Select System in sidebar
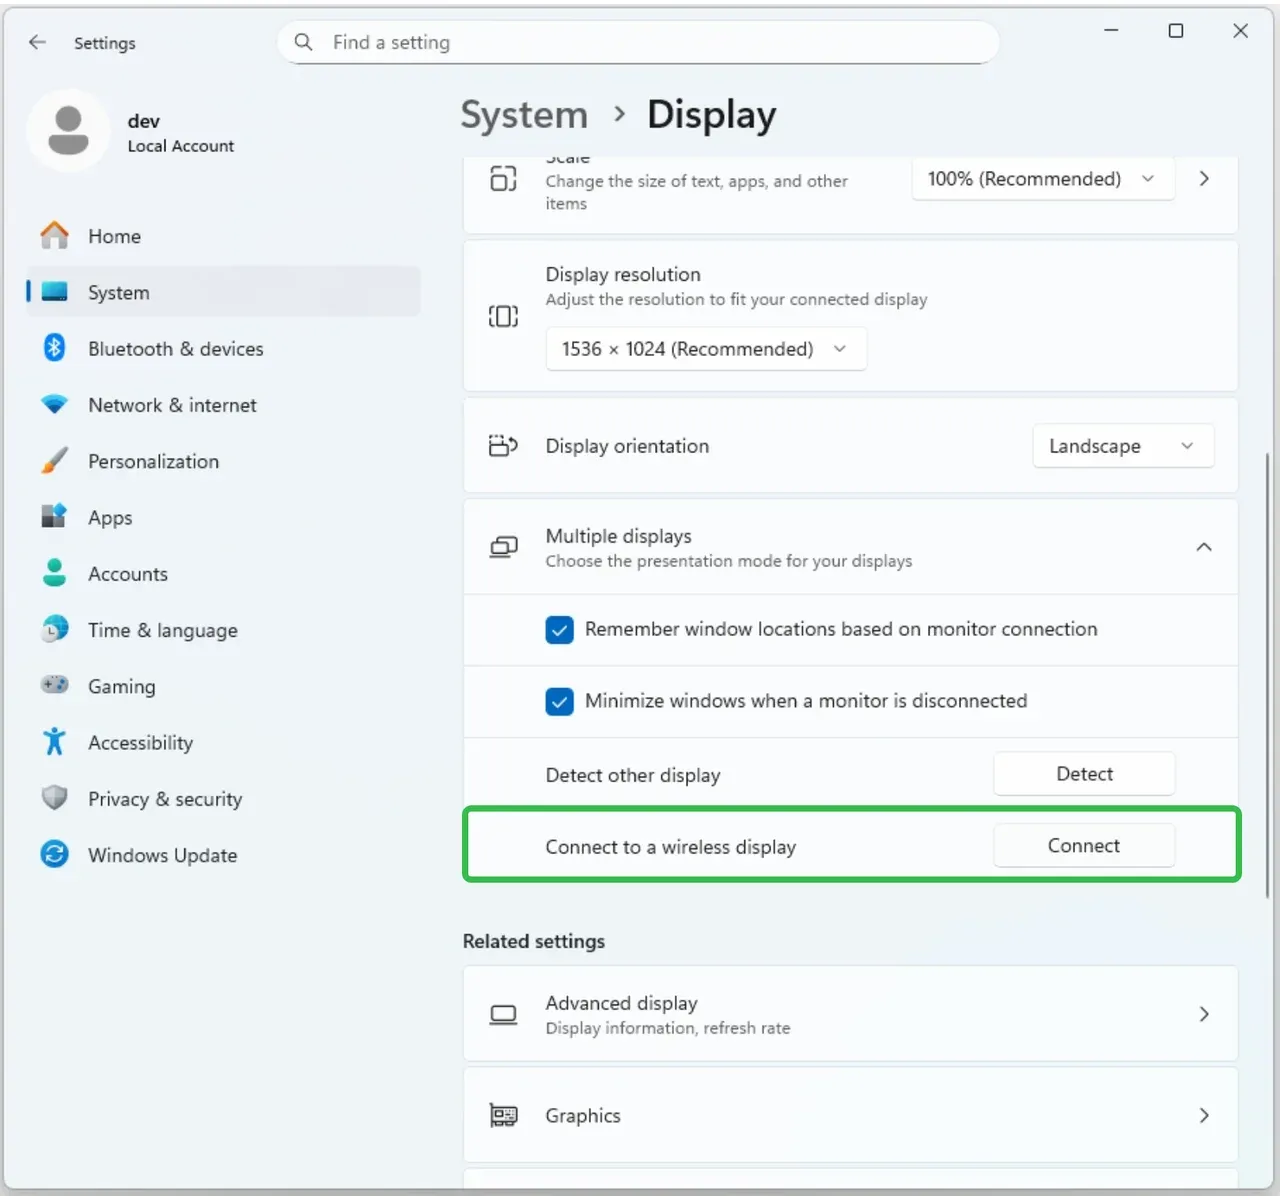 click(x=224, y=292)
